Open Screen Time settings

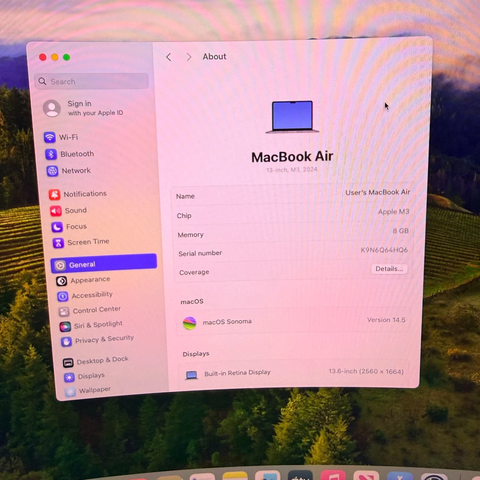81,242
